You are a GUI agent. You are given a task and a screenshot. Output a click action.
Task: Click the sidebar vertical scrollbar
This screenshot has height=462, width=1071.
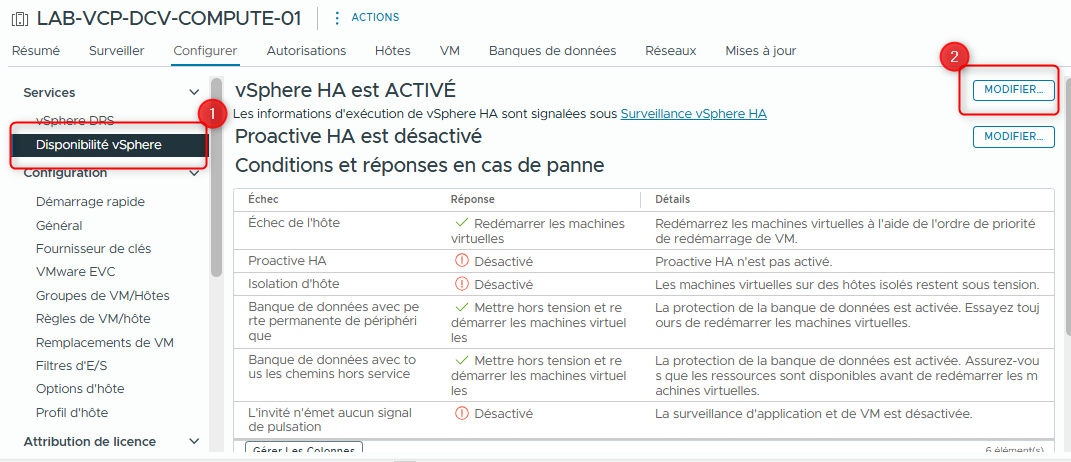pyautogui.click(x=216, y=180)
